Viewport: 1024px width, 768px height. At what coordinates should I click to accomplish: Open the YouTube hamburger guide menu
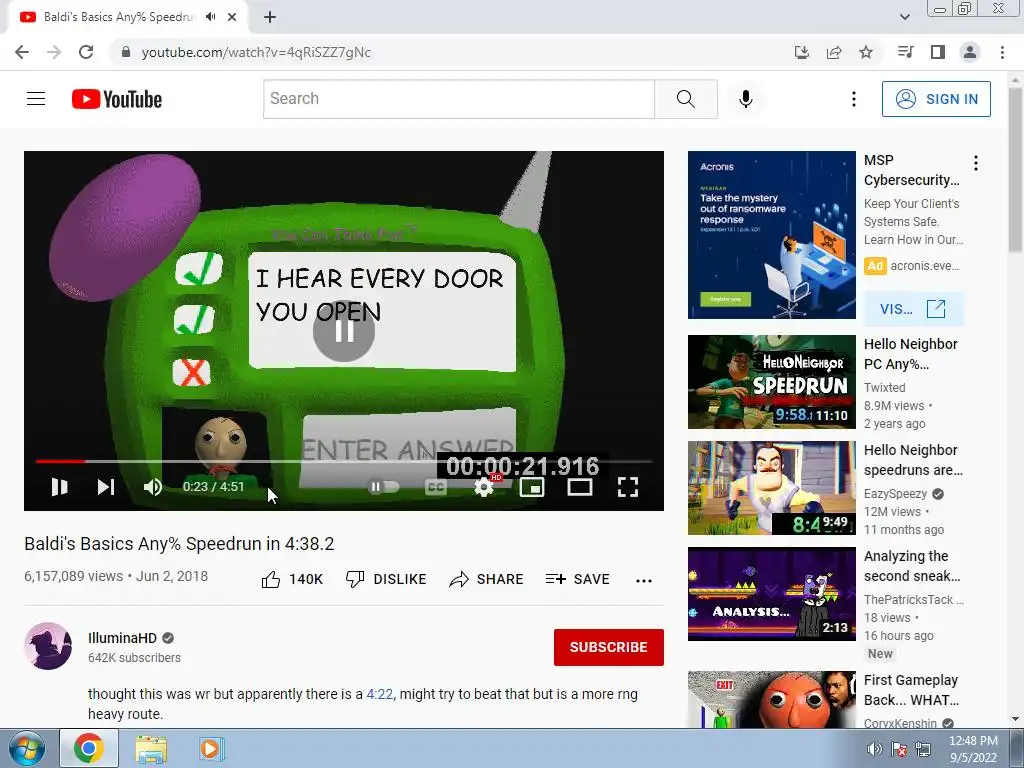tap(36, 99)
